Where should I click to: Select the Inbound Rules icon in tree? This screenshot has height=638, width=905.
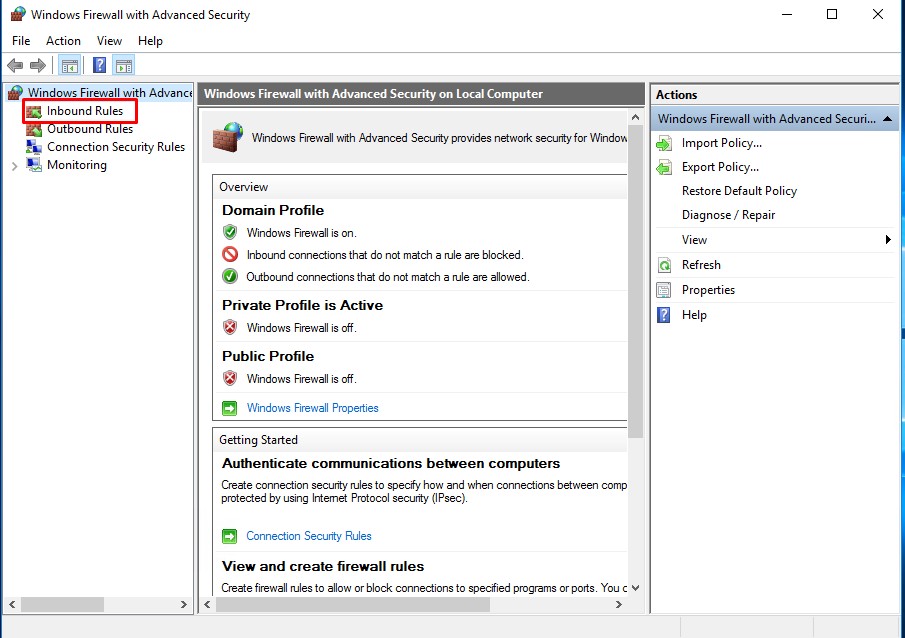(34, 111)
